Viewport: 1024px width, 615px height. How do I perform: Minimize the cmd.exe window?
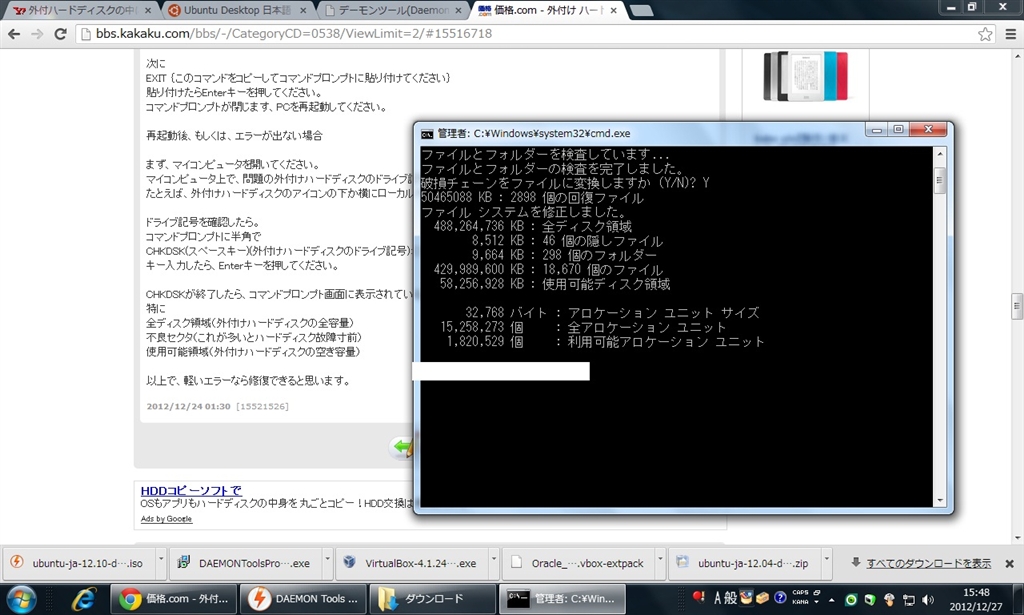click(x=877, y=129)
